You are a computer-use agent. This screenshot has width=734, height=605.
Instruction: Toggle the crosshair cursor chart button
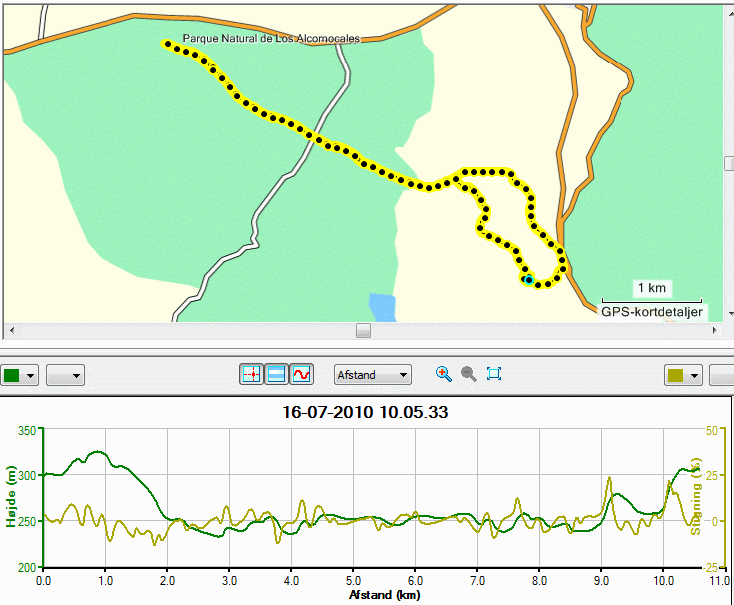point(251,375)
